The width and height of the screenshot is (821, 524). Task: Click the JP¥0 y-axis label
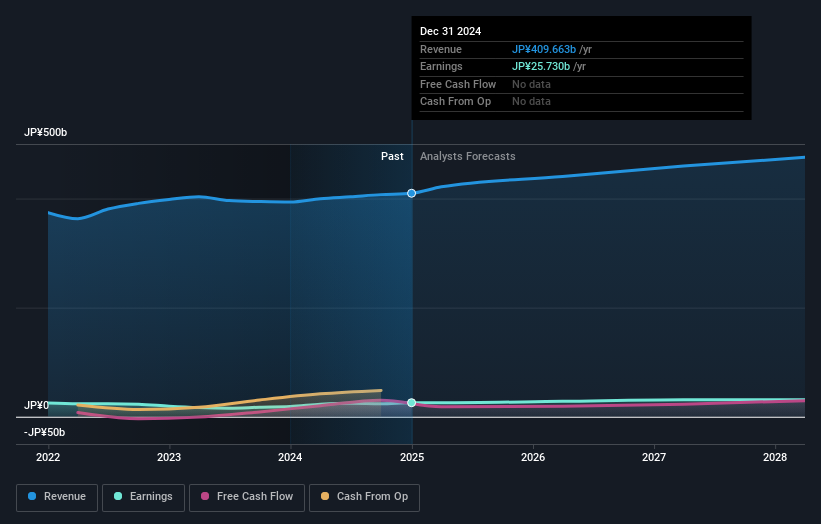[36, 406]
